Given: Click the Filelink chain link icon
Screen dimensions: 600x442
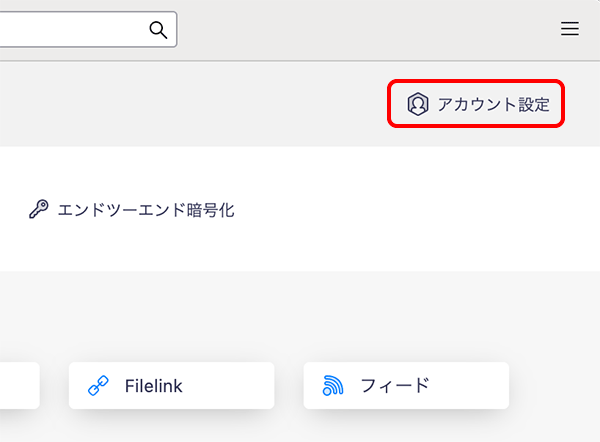Looking at the screenshot, I should pyautogui.click(x=98, y=385).
